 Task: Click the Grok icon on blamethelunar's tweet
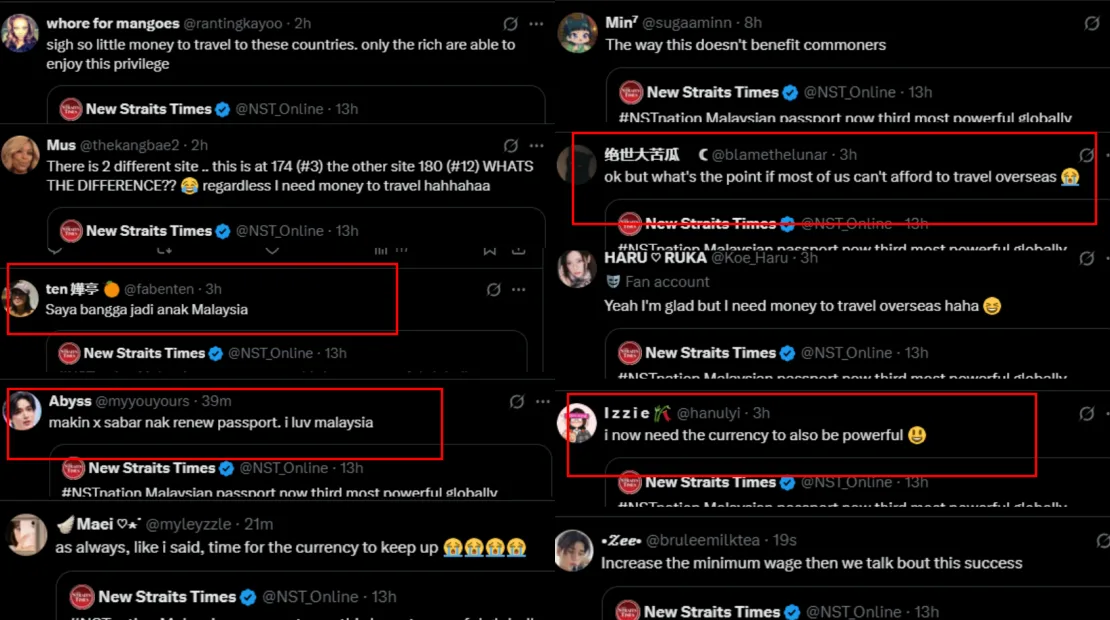(x=1086, y=155)
